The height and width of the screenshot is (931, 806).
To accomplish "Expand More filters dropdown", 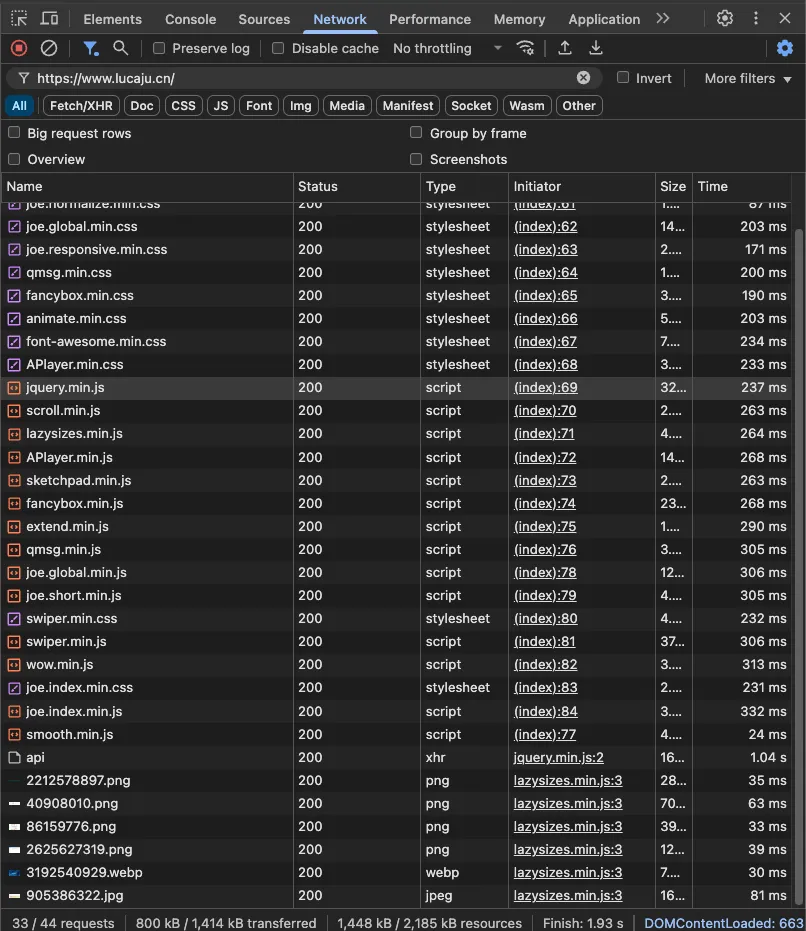I will 748,78.
